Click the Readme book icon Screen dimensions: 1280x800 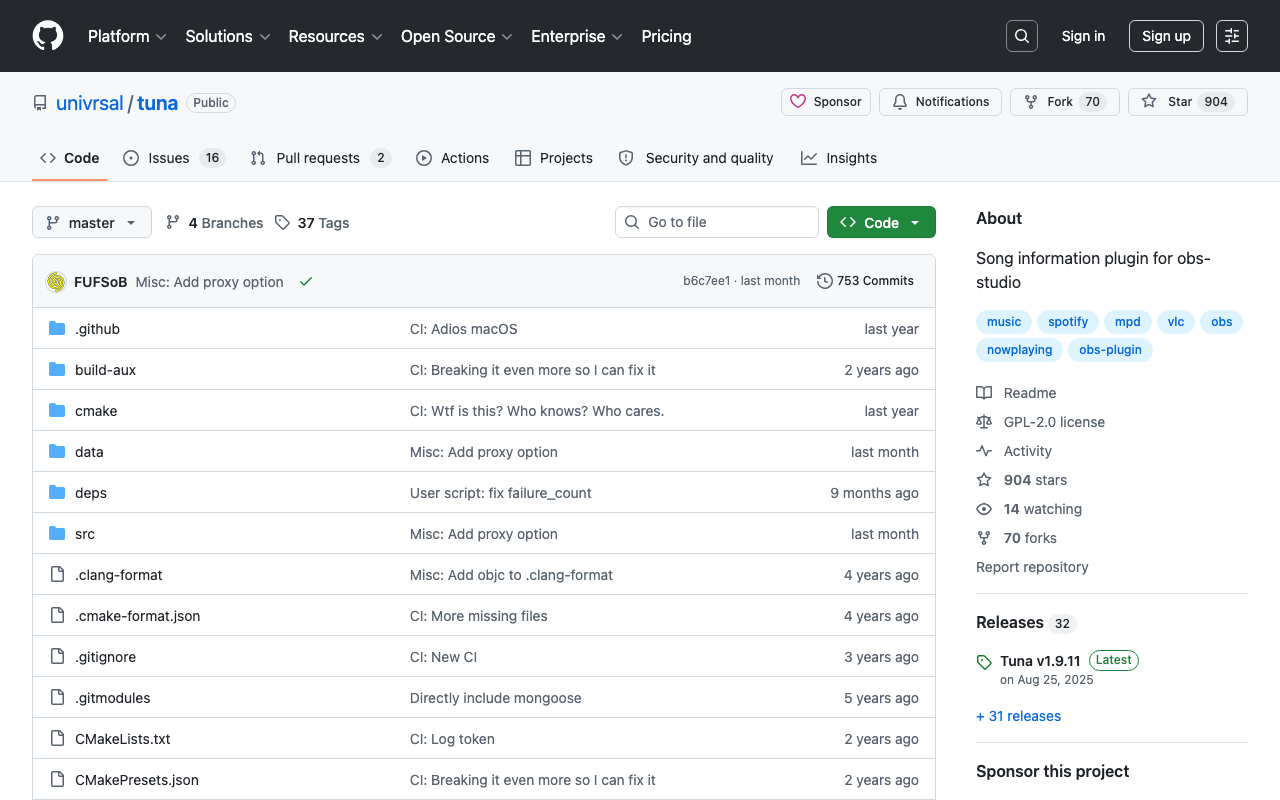(x=984, y=393)
